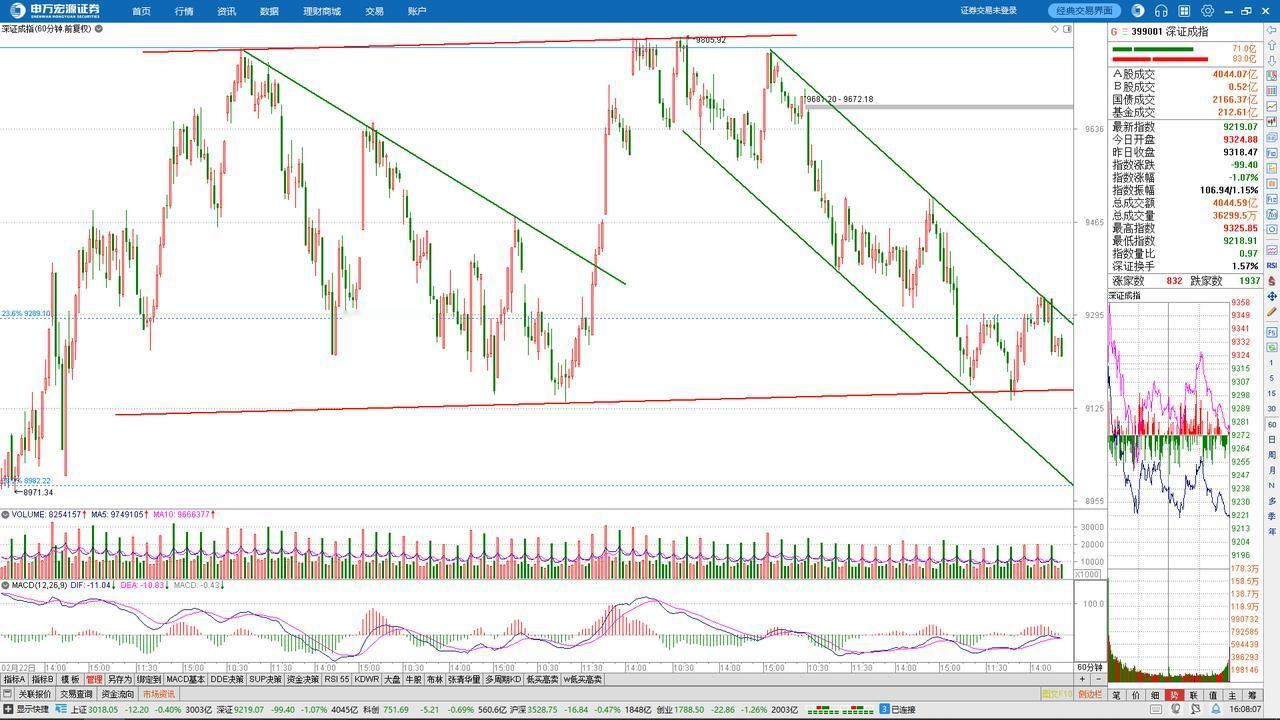1280x720 pixels.
Task: Open the 理财商城 menu
Action: pyautogui.click(x=322, y=11)
